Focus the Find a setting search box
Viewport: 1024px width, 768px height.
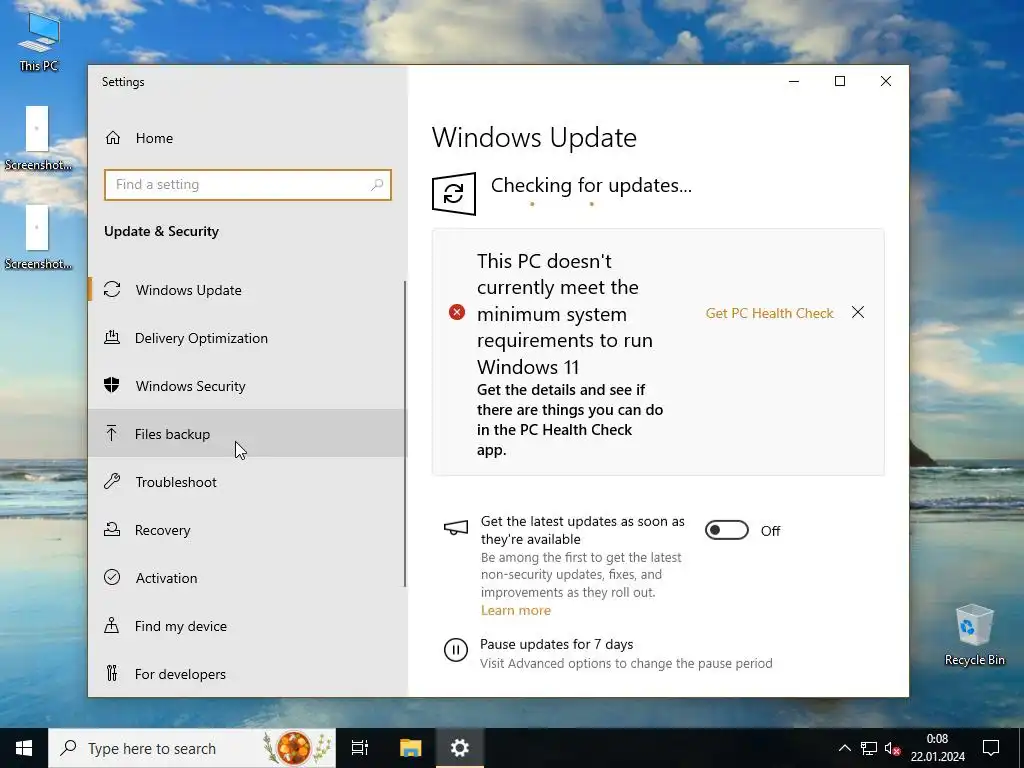tap(248, 185)
